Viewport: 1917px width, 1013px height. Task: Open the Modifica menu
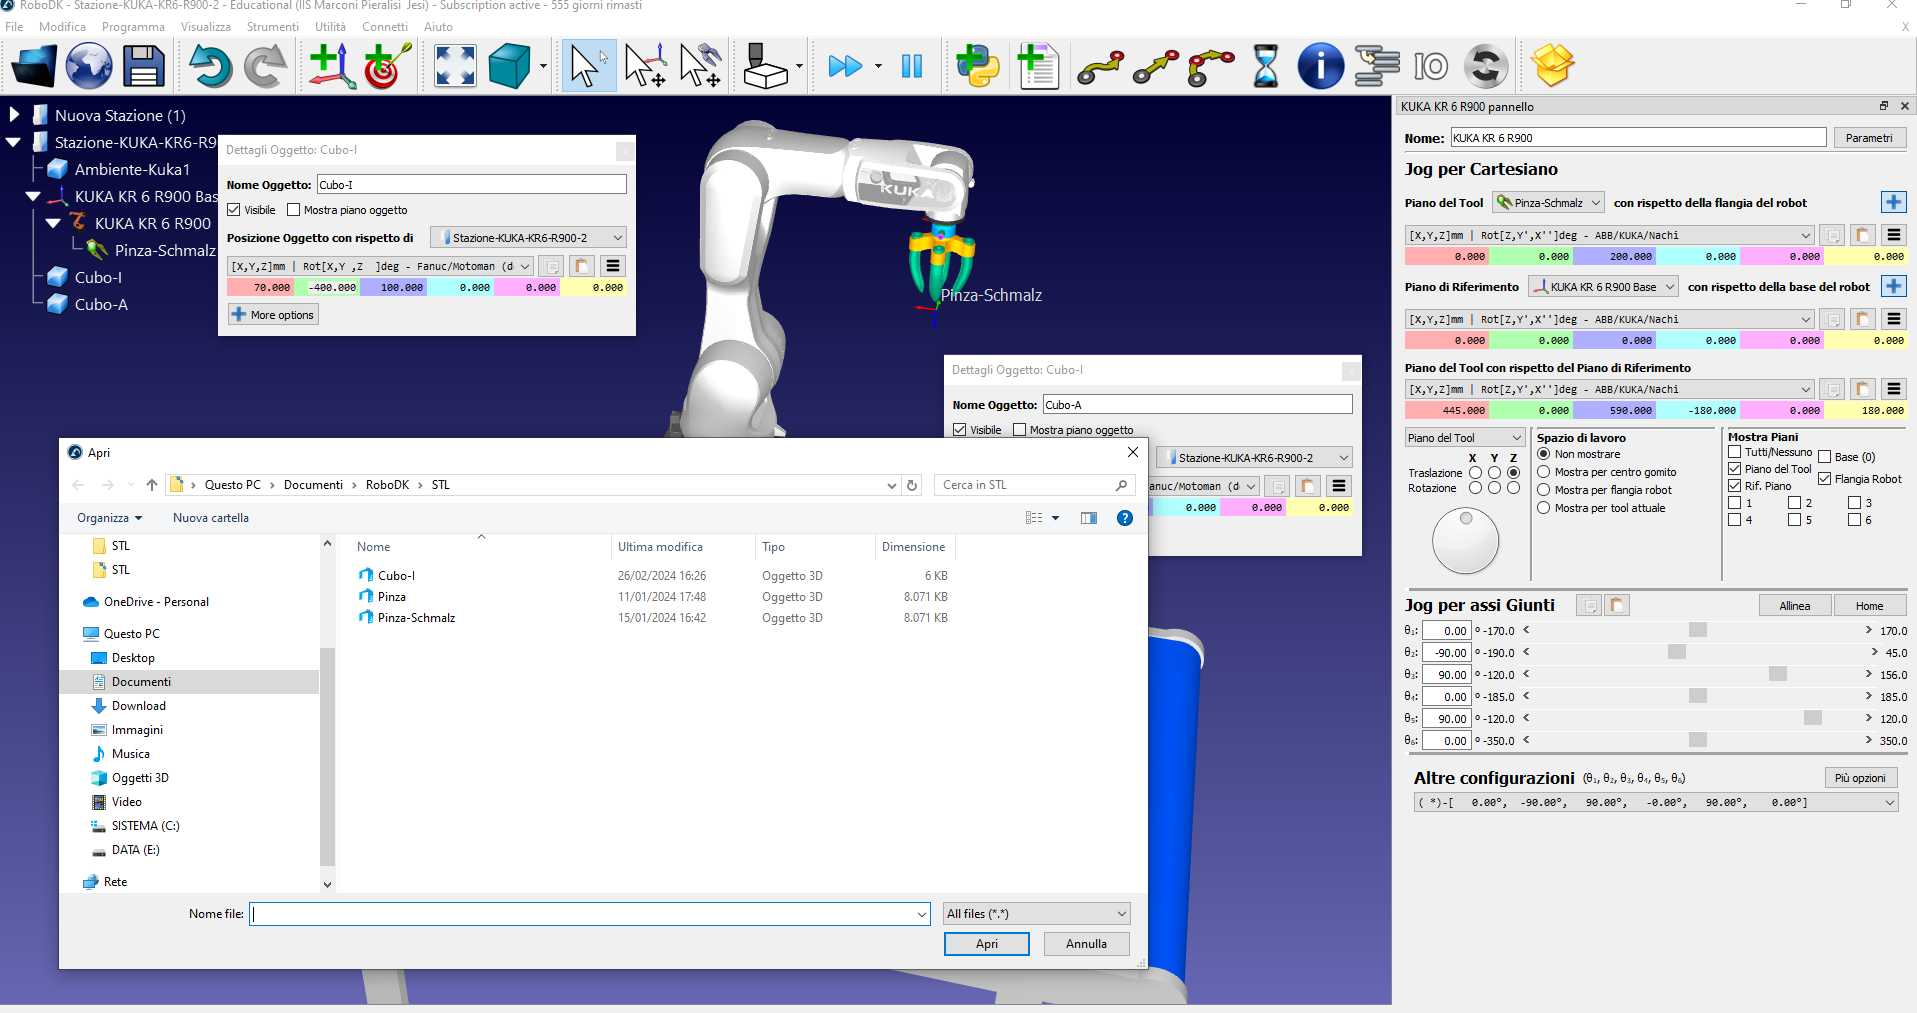[x=62, y=27]
